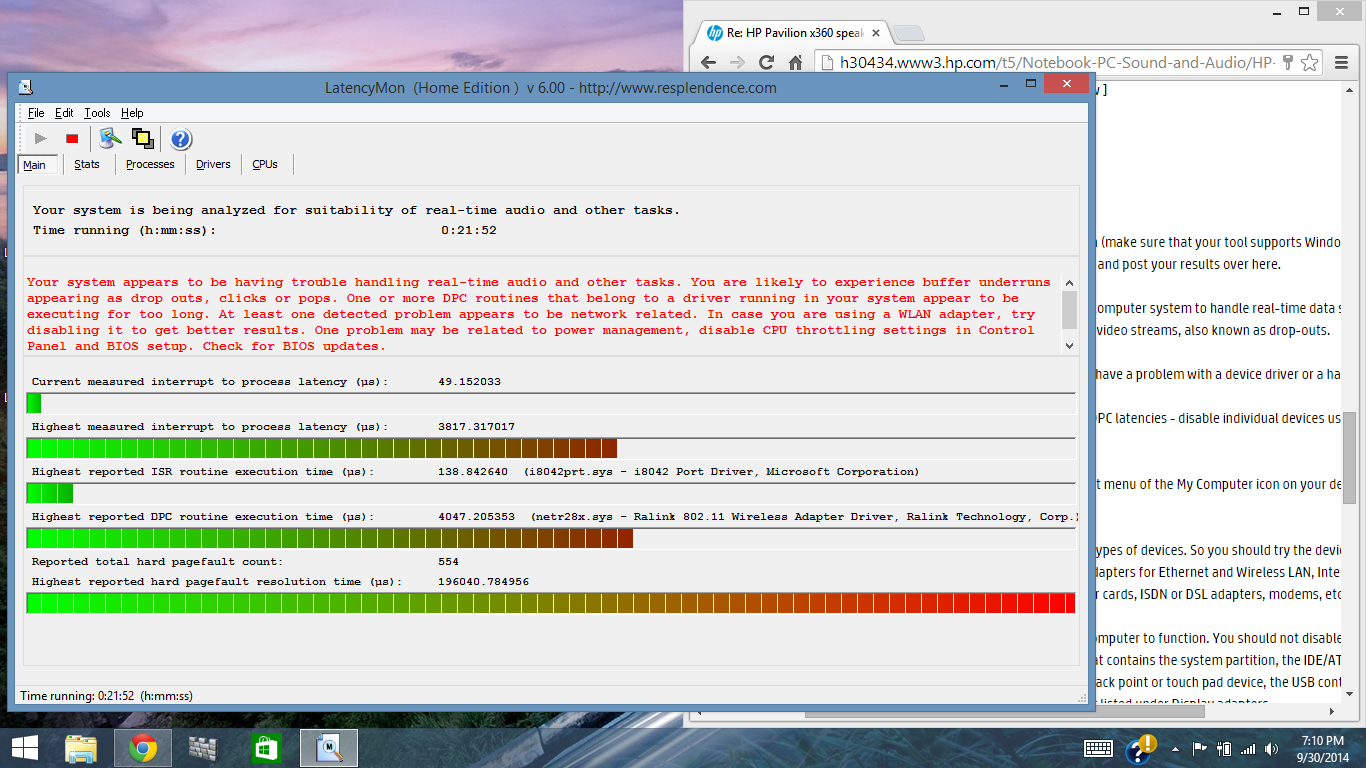Navigate back in the browser
The width and height of the screenshot is (1366, 768).
pyautogui.click(x=707, y=61)
